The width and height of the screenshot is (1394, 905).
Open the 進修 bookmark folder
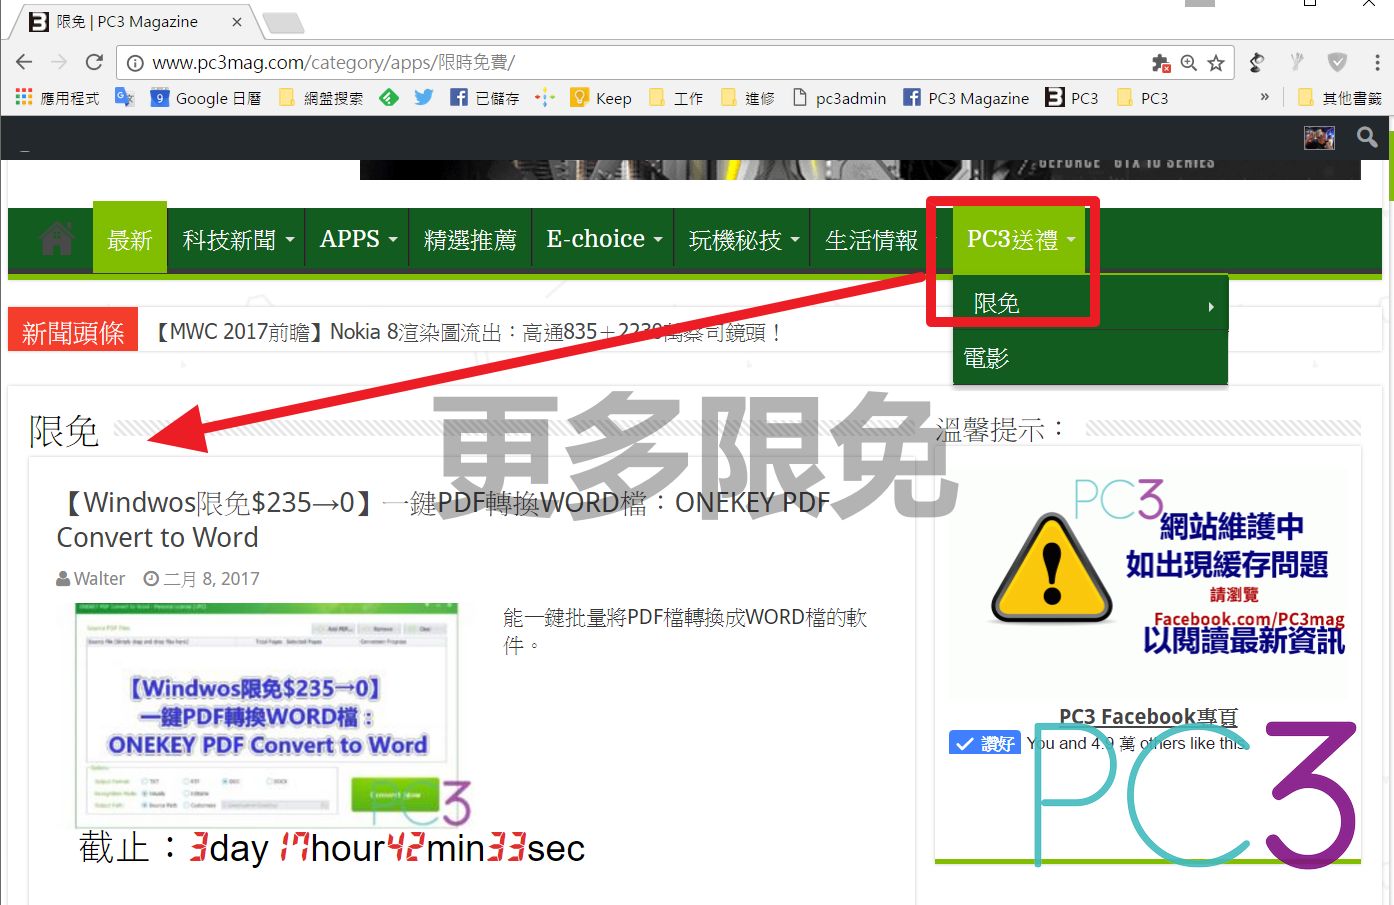click(x=748, y=98)
